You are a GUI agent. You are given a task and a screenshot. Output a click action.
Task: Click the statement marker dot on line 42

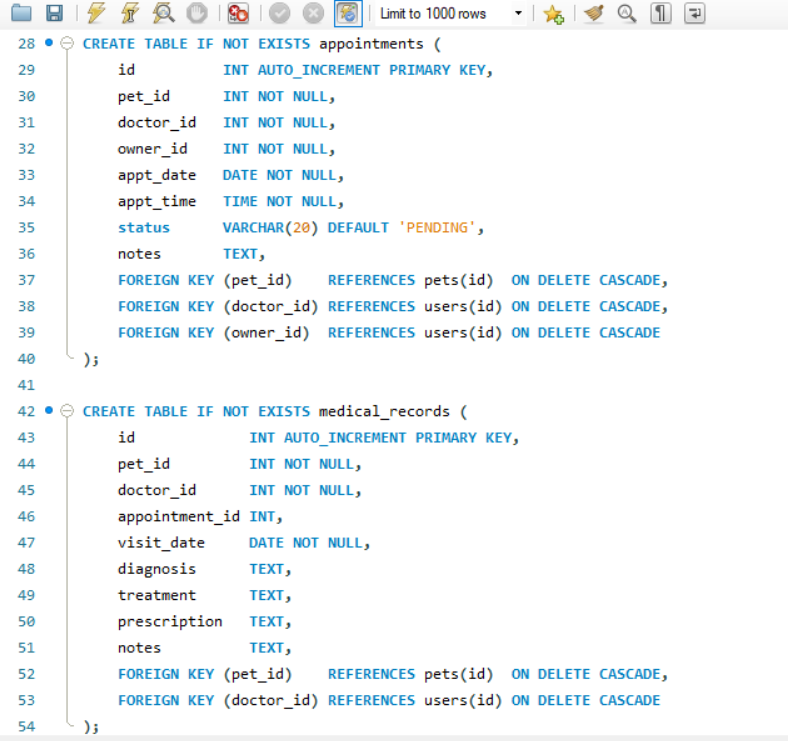click(x=49, y=410)
